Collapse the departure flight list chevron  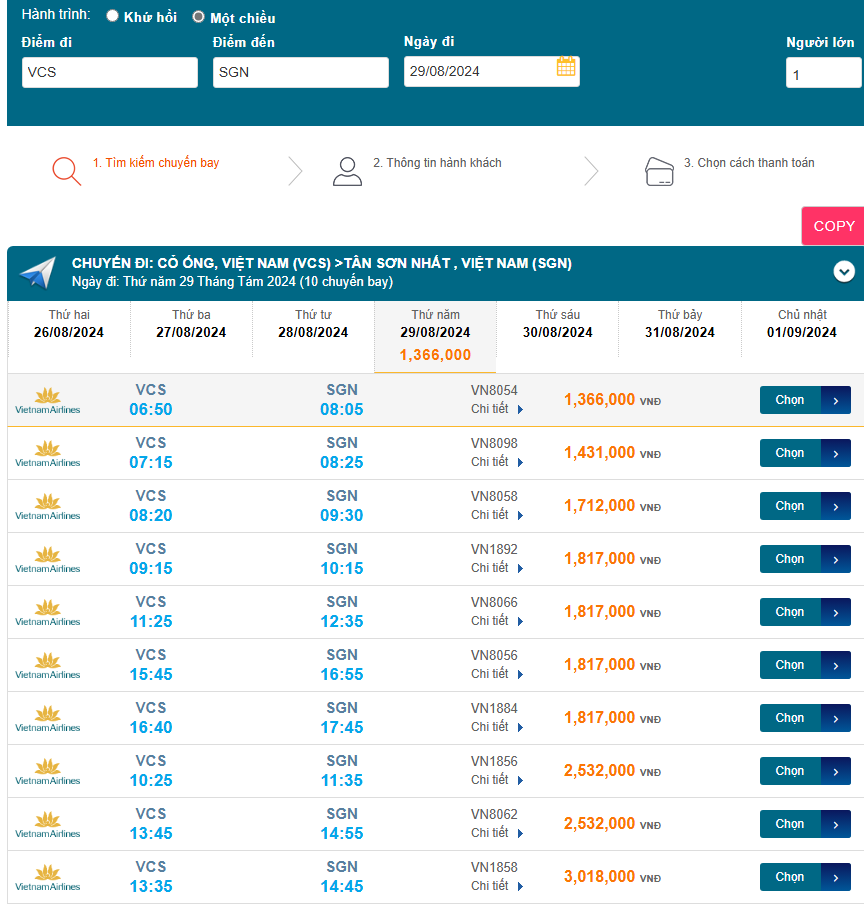point(844,271)
